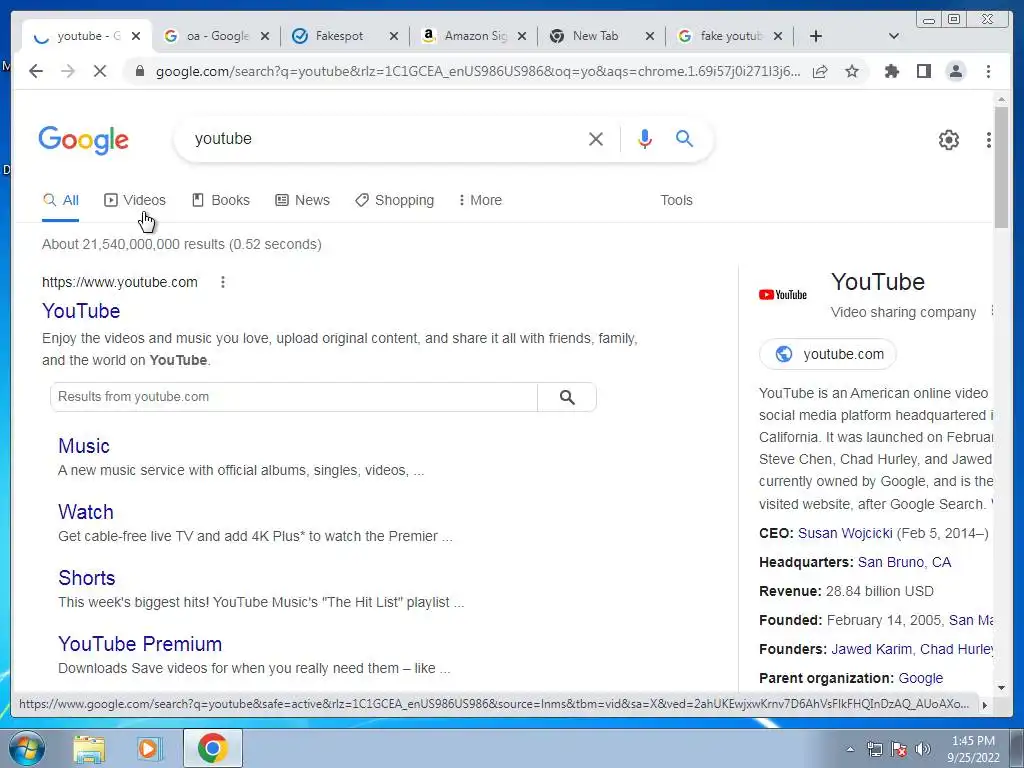Click the forward navigation arrow

click(x=68, y=71)
